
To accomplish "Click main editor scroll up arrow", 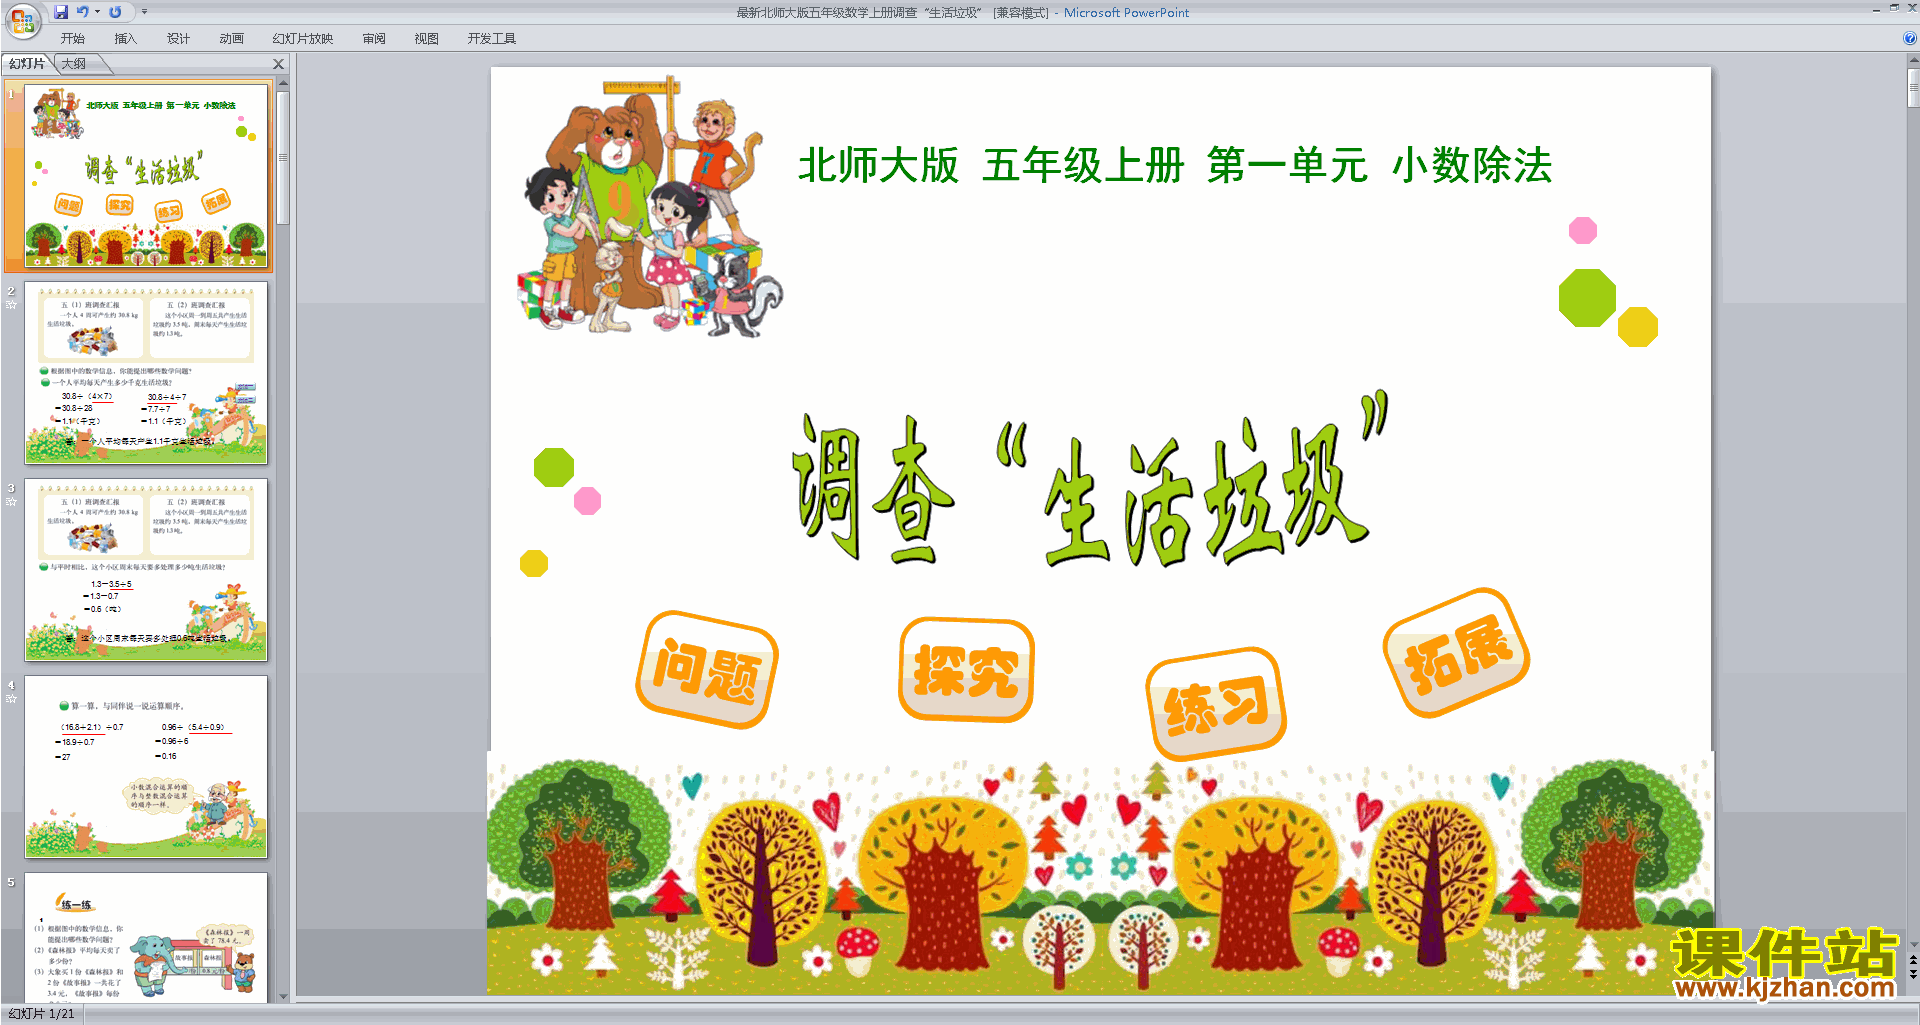I will point(1913,61).
